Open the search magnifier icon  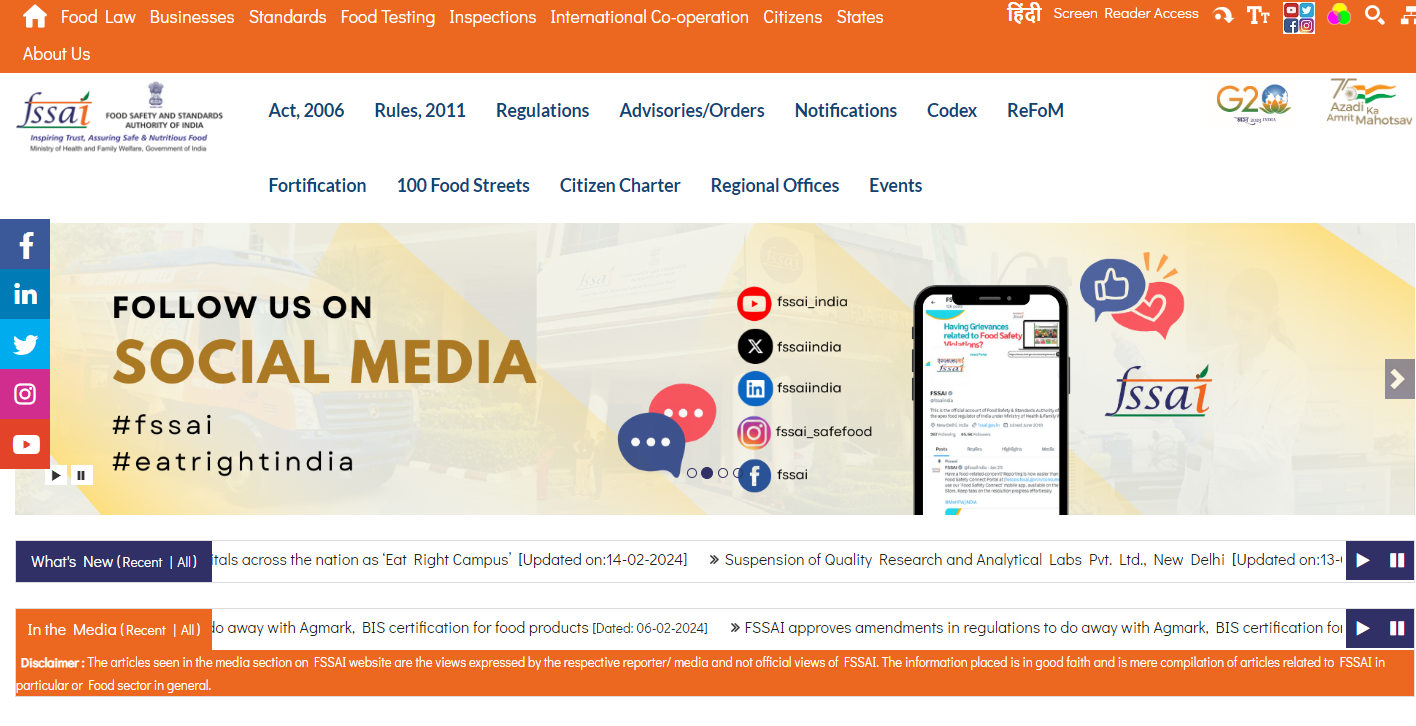[x=1374, y=15]
